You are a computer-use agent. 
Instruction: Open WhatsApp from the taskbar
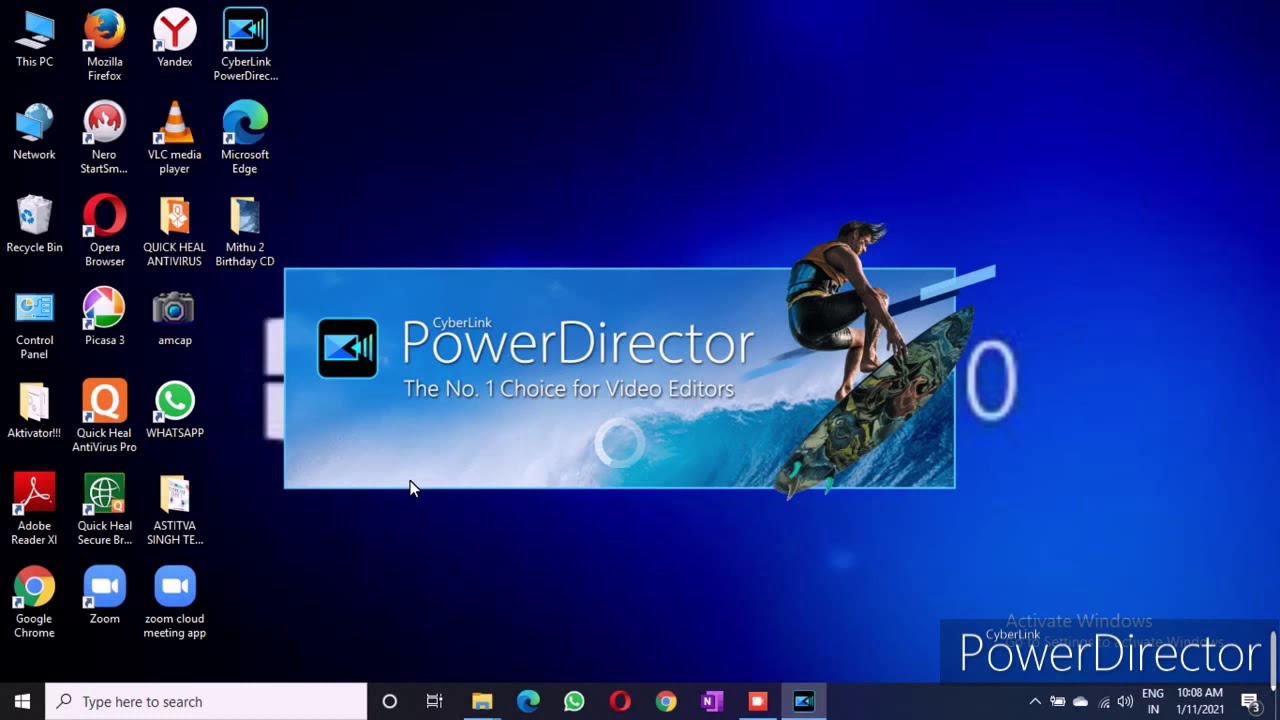[574, 701]
